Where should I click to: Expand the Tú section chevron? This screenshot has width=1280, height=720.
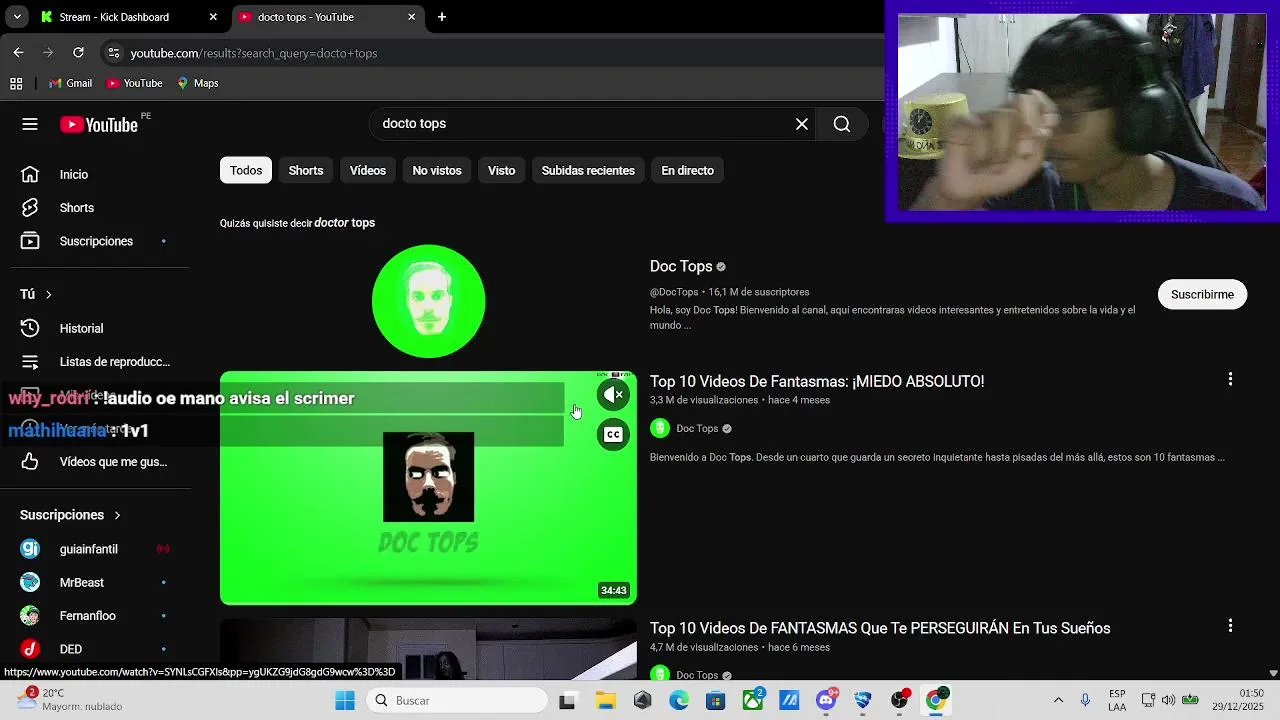tap(48, 294)
